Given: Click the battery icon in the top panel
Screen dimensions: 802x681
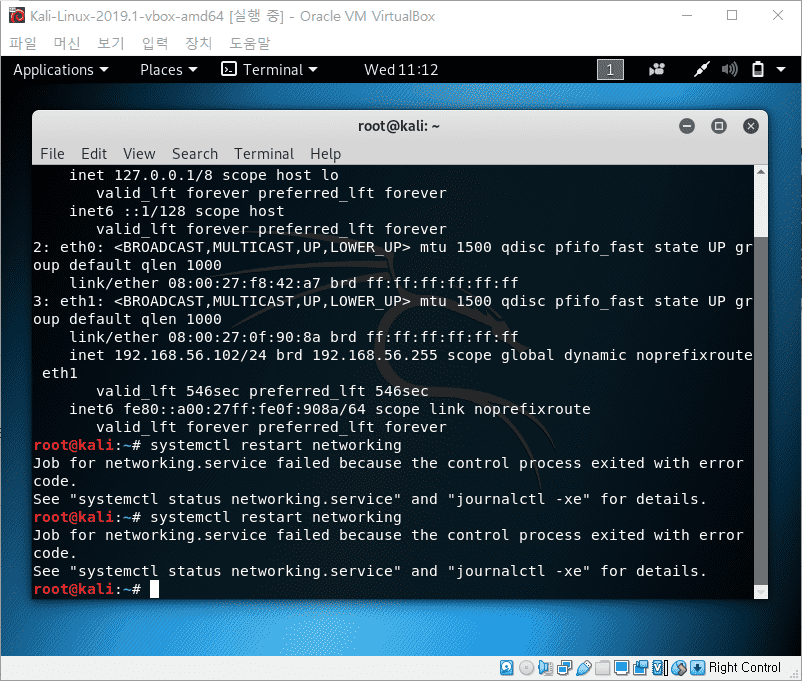Looking at the screenshot, I should tap(758, 70).
